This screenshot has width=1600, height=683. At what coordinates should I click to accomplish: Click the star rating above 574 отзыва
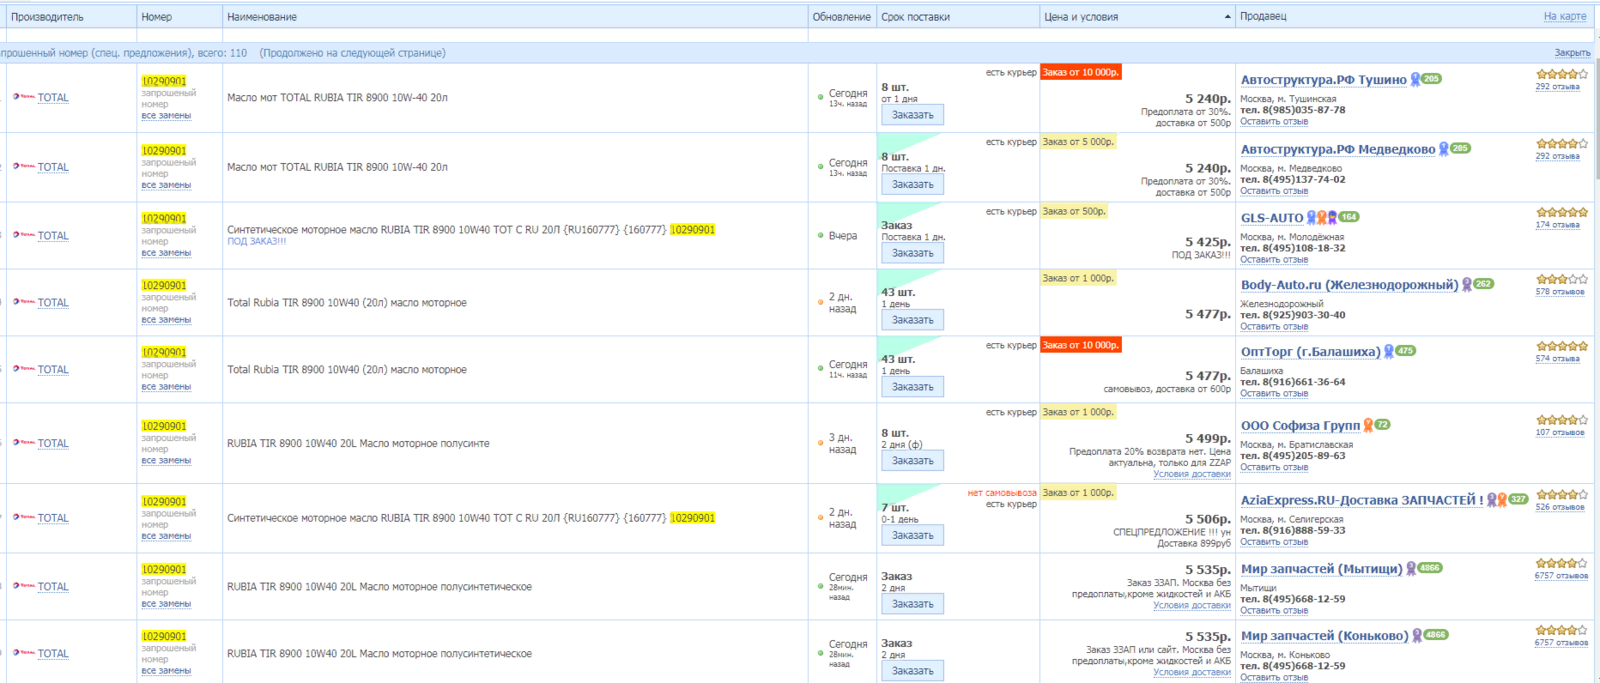tap(1562, 346)
